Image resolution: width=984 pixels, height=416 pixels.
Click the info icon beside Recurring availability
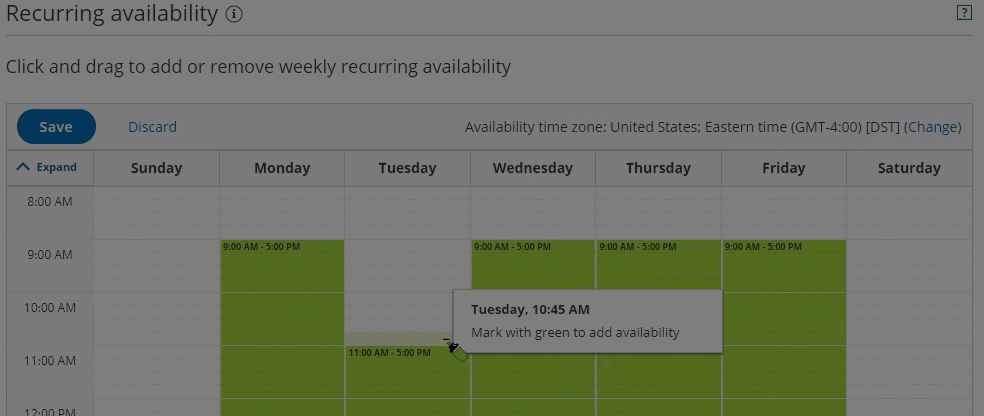[x=234, y=15]
